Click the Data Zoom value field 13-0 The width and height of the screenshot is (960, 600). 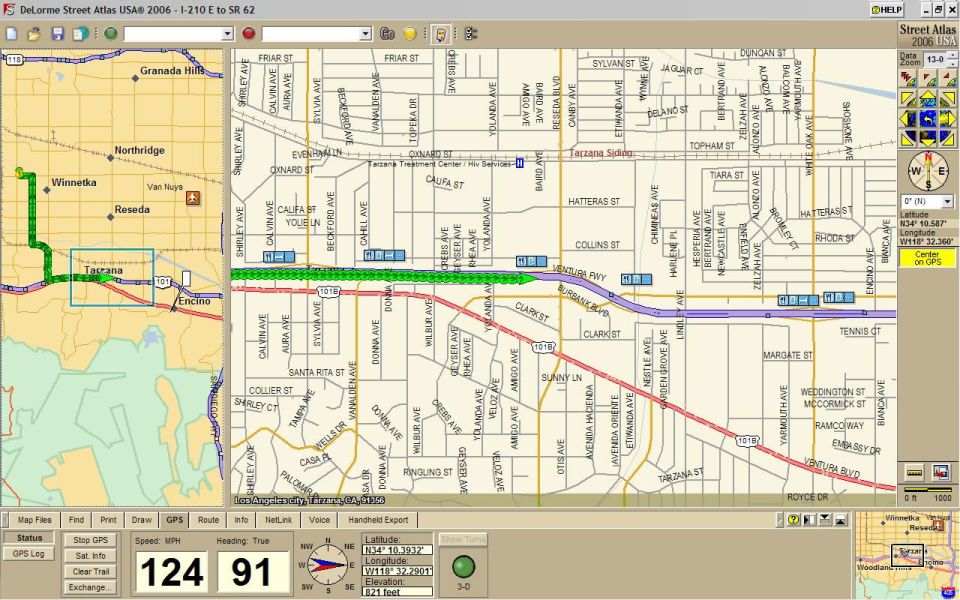click(934, 59)
